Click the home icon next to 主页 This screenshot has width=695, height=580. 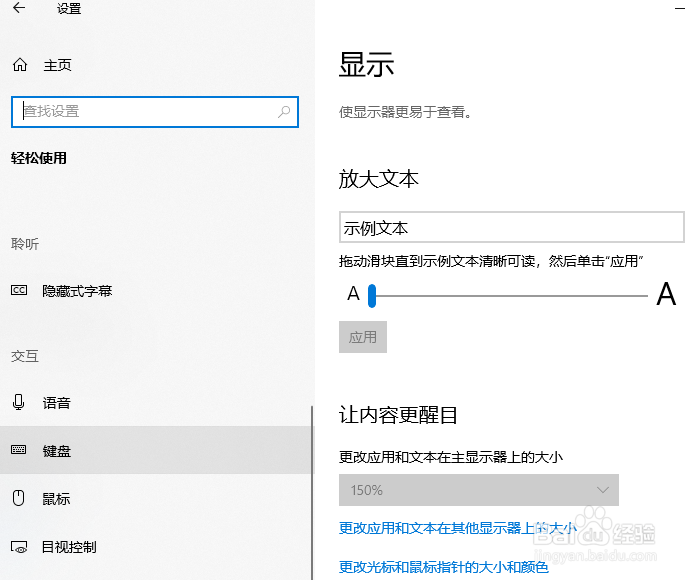click(x=20, y=65)
